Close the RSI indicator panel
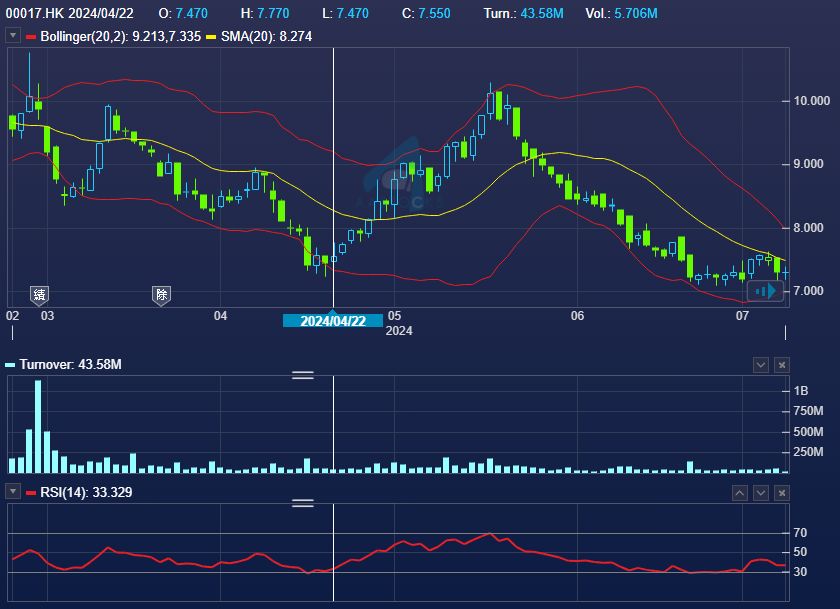The height and width of the screenshot is (609, 840). tap(782, 493)
